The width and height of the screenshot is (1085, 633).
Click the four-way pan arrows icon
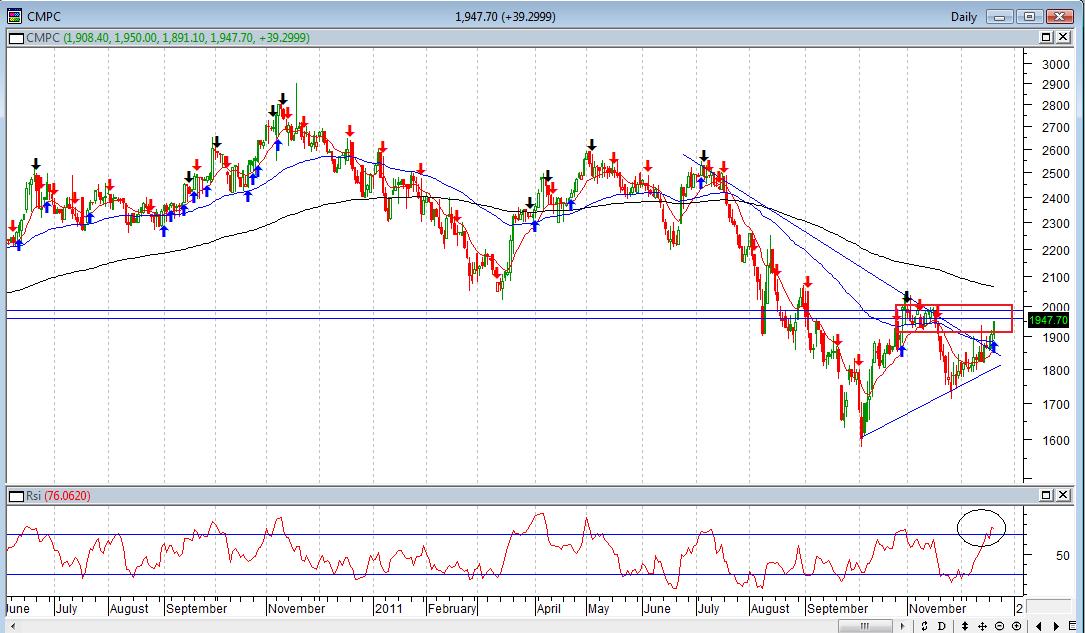(x=983, y=625)
